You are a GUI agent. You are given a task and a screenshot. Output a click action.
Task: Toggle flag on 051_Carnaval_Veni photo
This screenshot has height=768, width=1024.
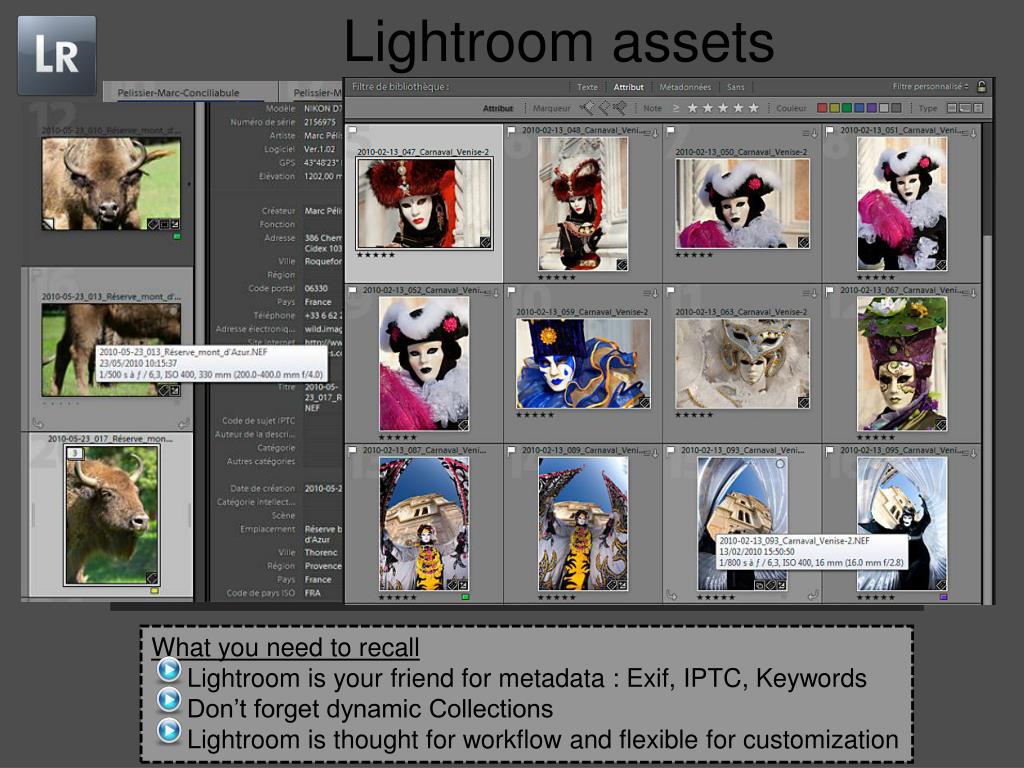829,131
